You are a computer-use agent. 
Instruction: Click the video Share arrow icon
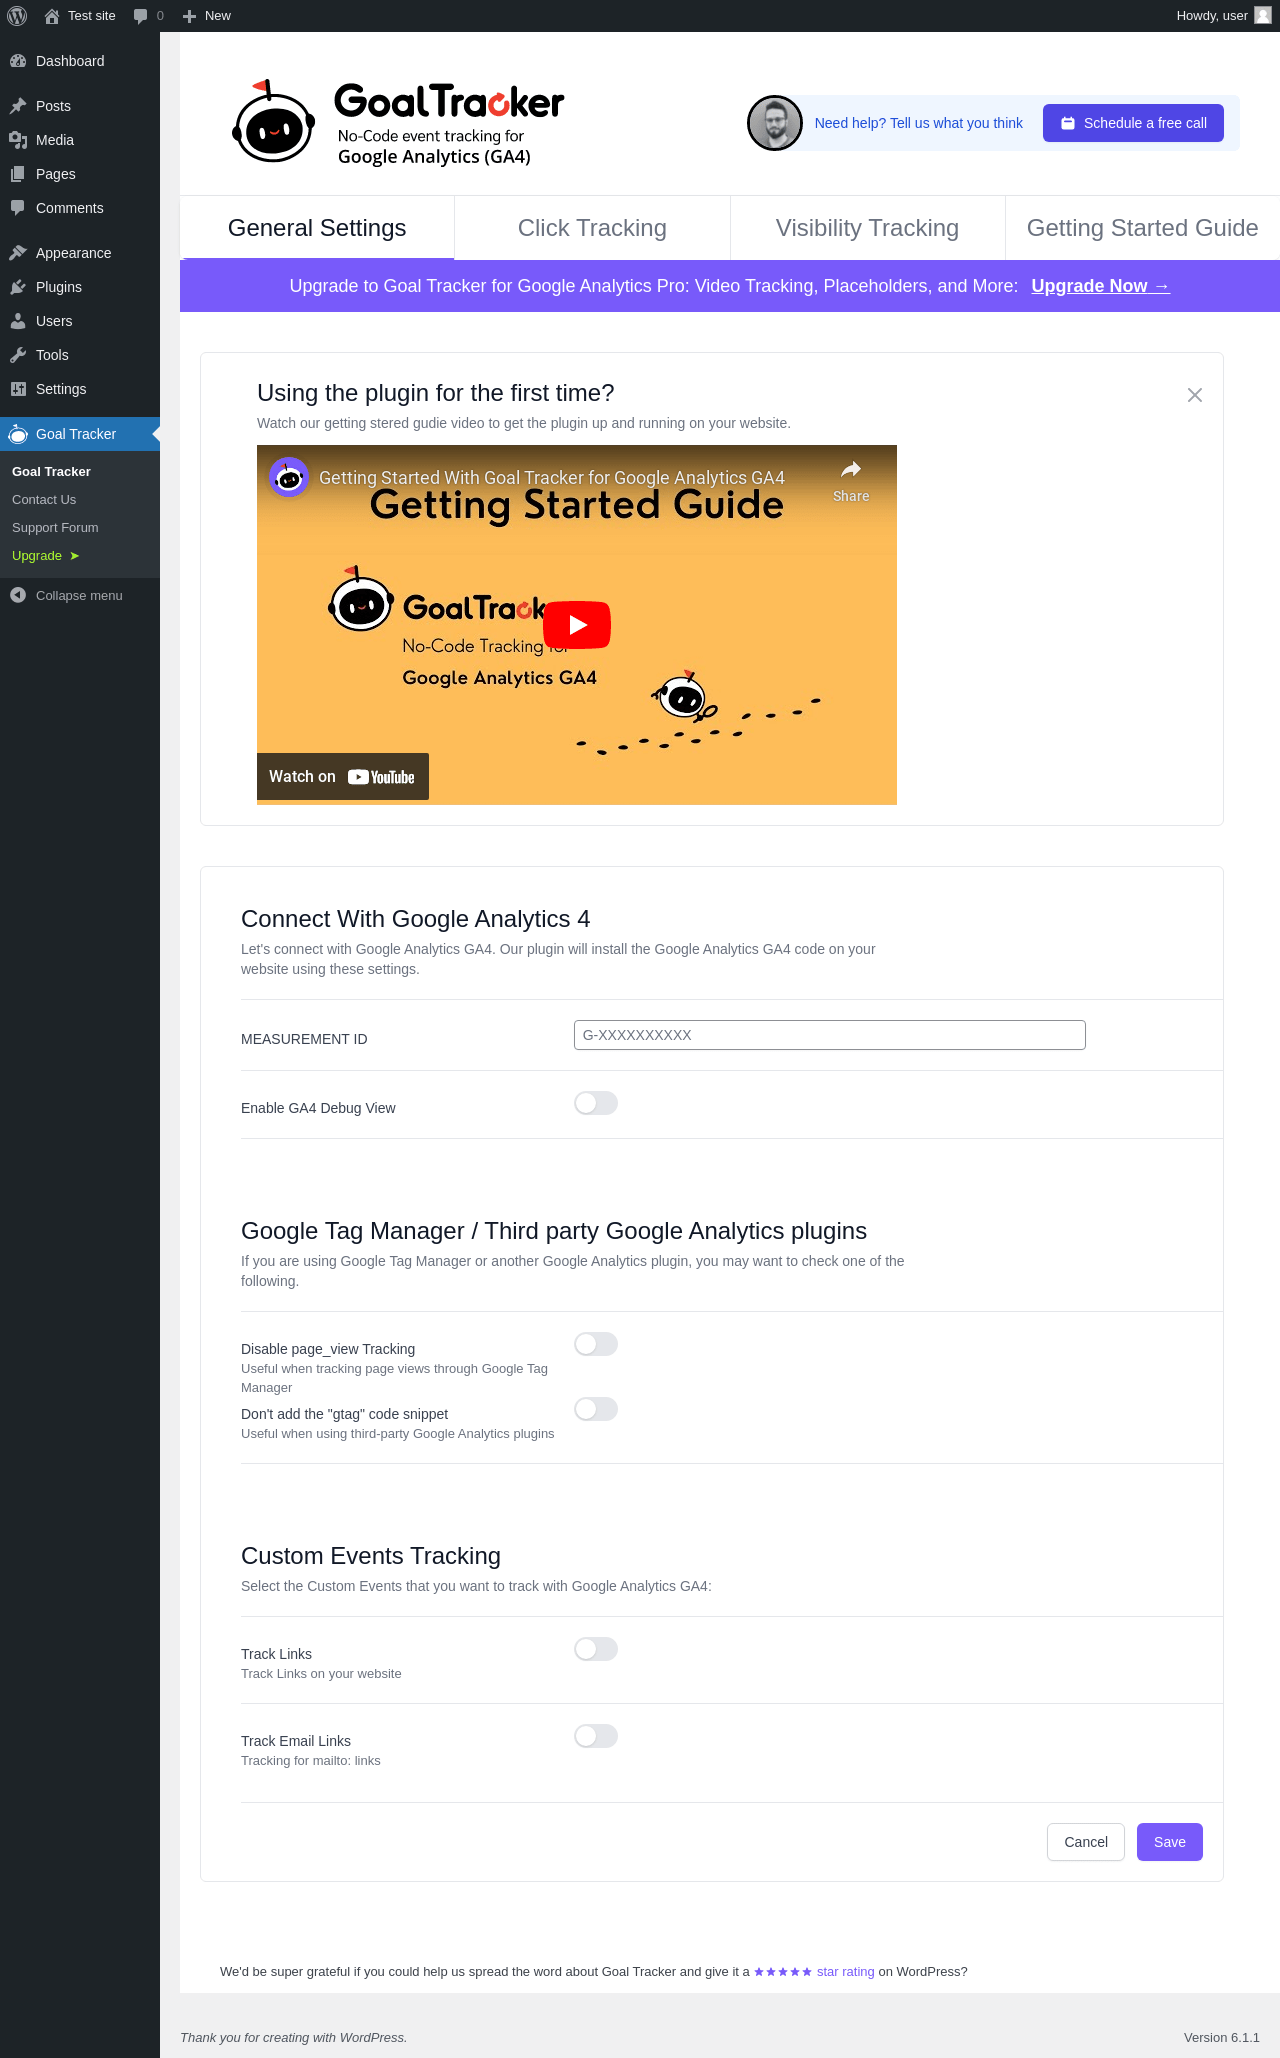(x=851, y=470)
